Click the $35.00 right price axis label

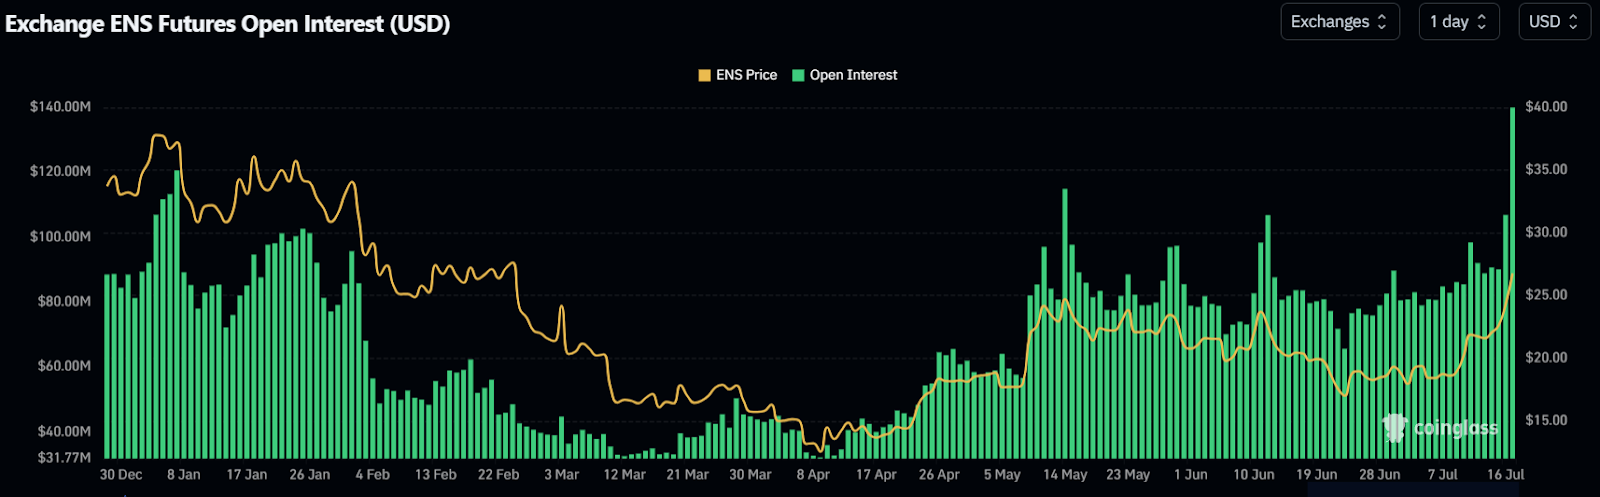coord(1547,169)
